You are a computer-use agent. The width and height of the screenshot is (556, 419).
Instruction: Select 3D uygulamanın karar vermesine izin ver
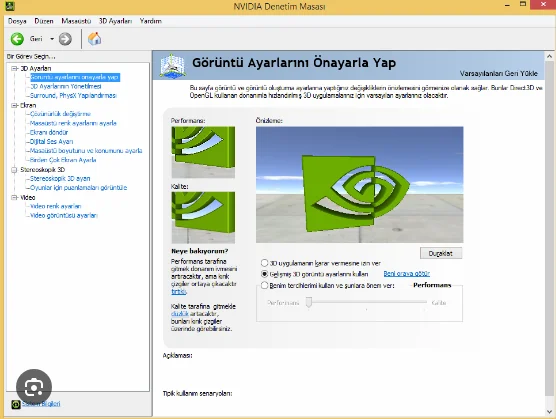tap(265, 263)
